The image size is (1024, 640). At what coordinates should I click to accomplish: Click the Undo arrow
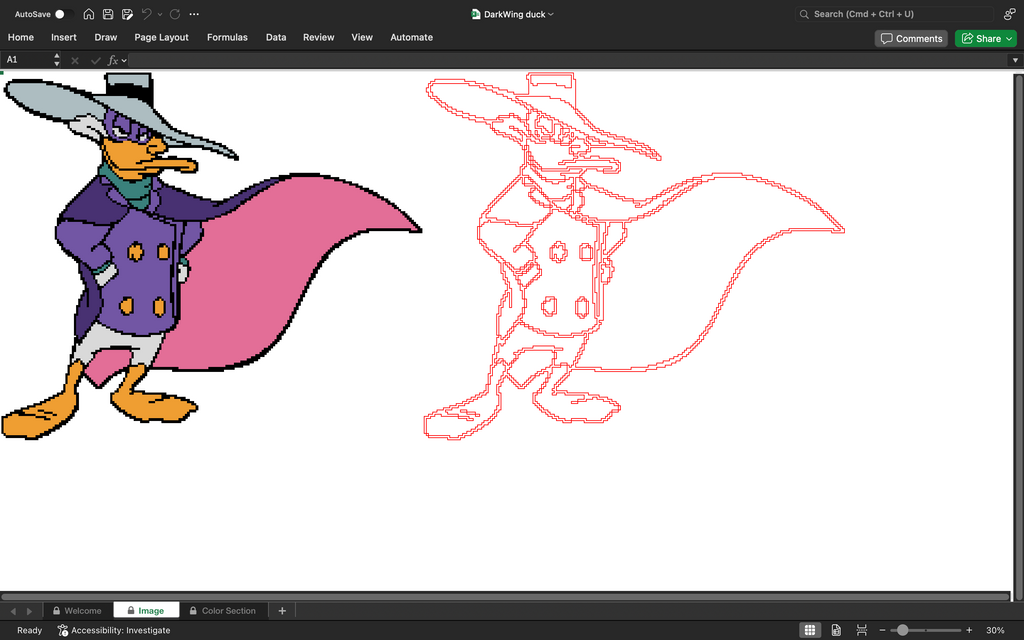[x=147, y=14]
